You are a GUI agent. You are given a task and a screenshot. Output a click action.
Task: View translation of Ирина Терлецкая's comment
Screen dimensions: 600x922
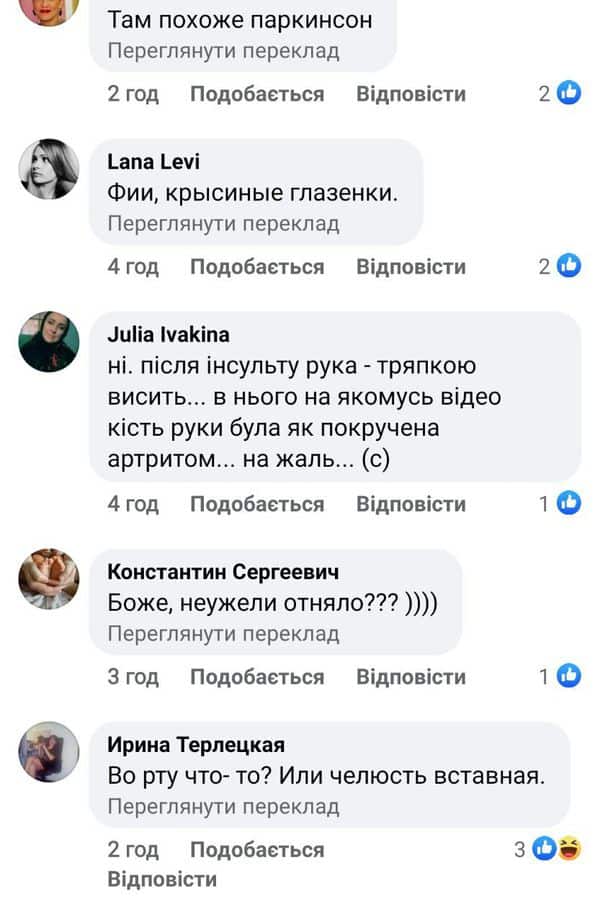[x=223, y=806]
